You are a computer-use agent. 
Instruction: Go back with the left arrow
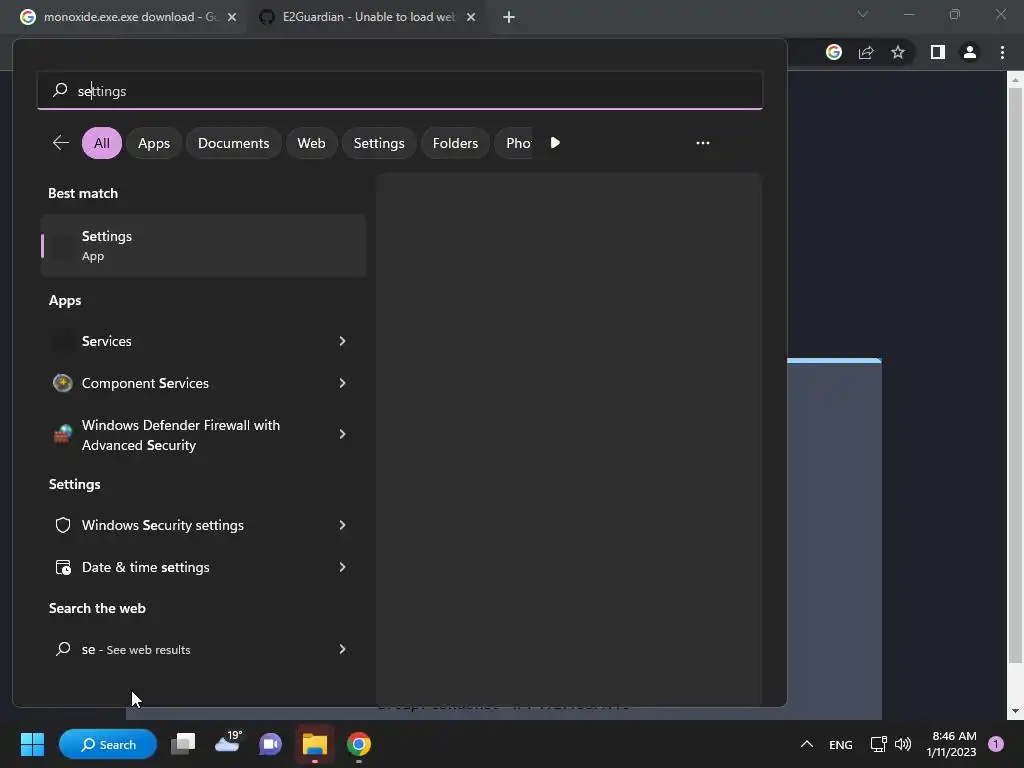point(61,142)
